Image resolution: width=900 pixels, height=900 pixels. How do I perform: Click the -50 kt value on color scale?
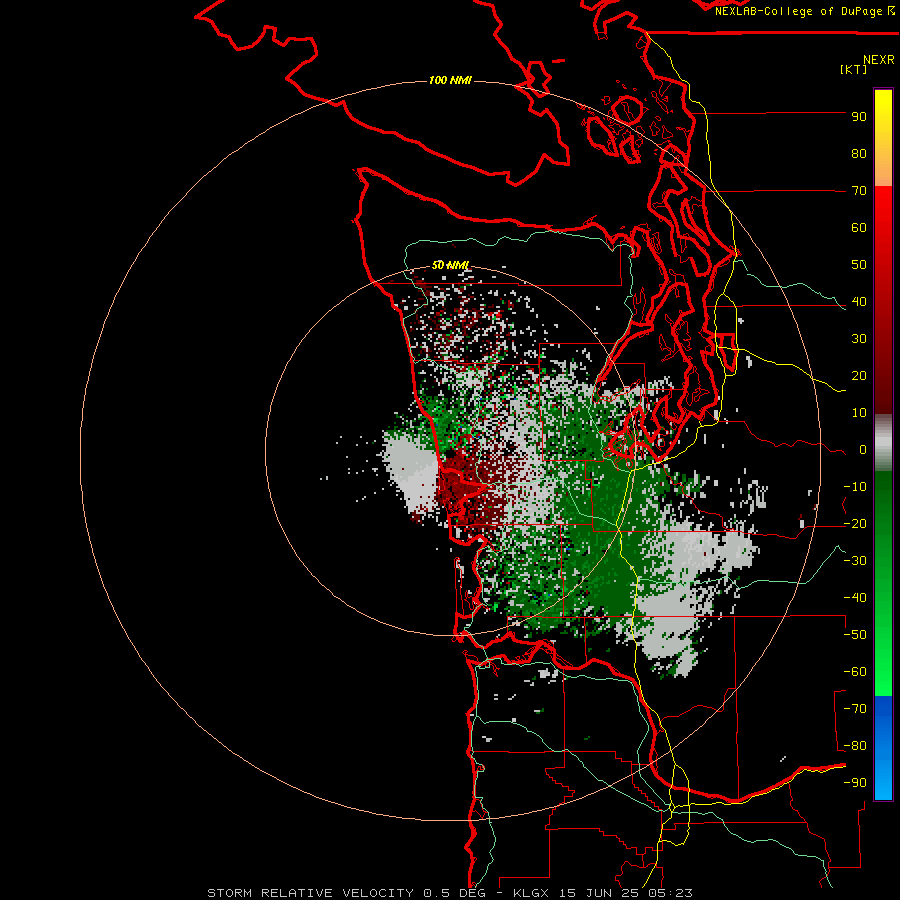[855, 635]
